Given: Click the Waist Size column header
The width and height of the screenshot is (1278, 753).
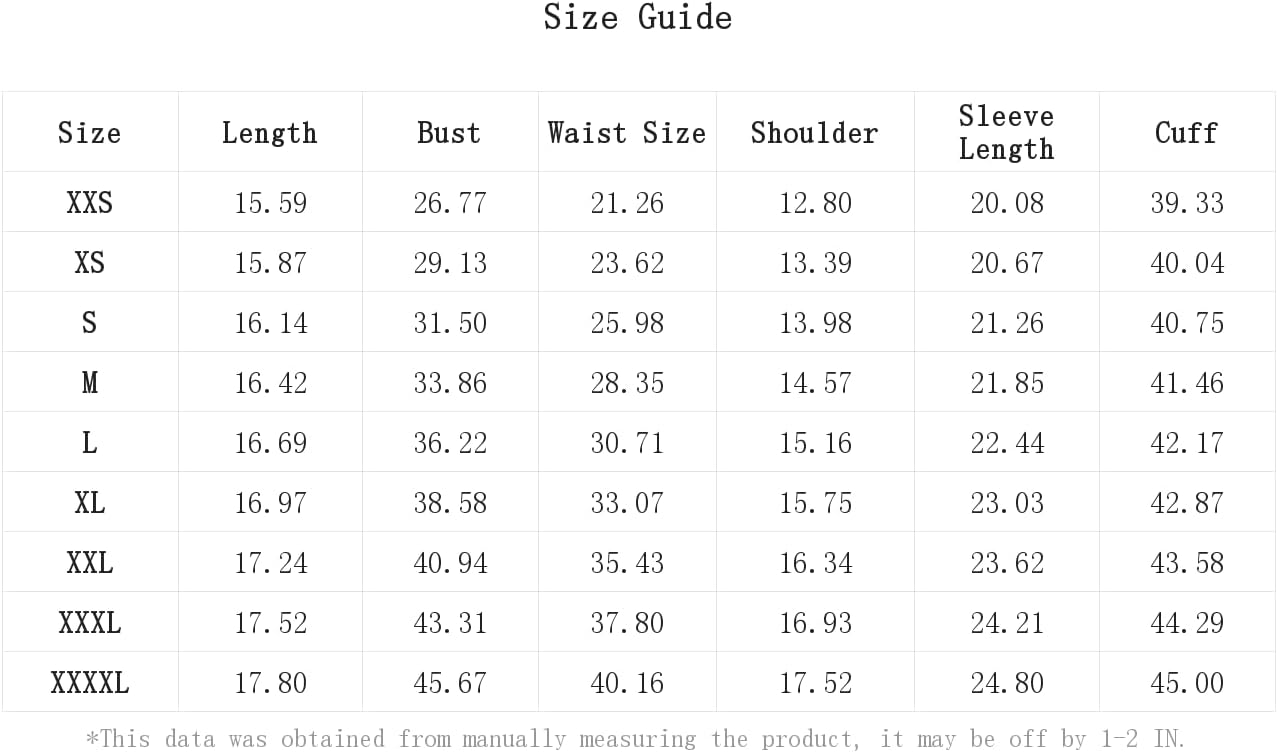Looking at the screenshot, I should 627,133.
